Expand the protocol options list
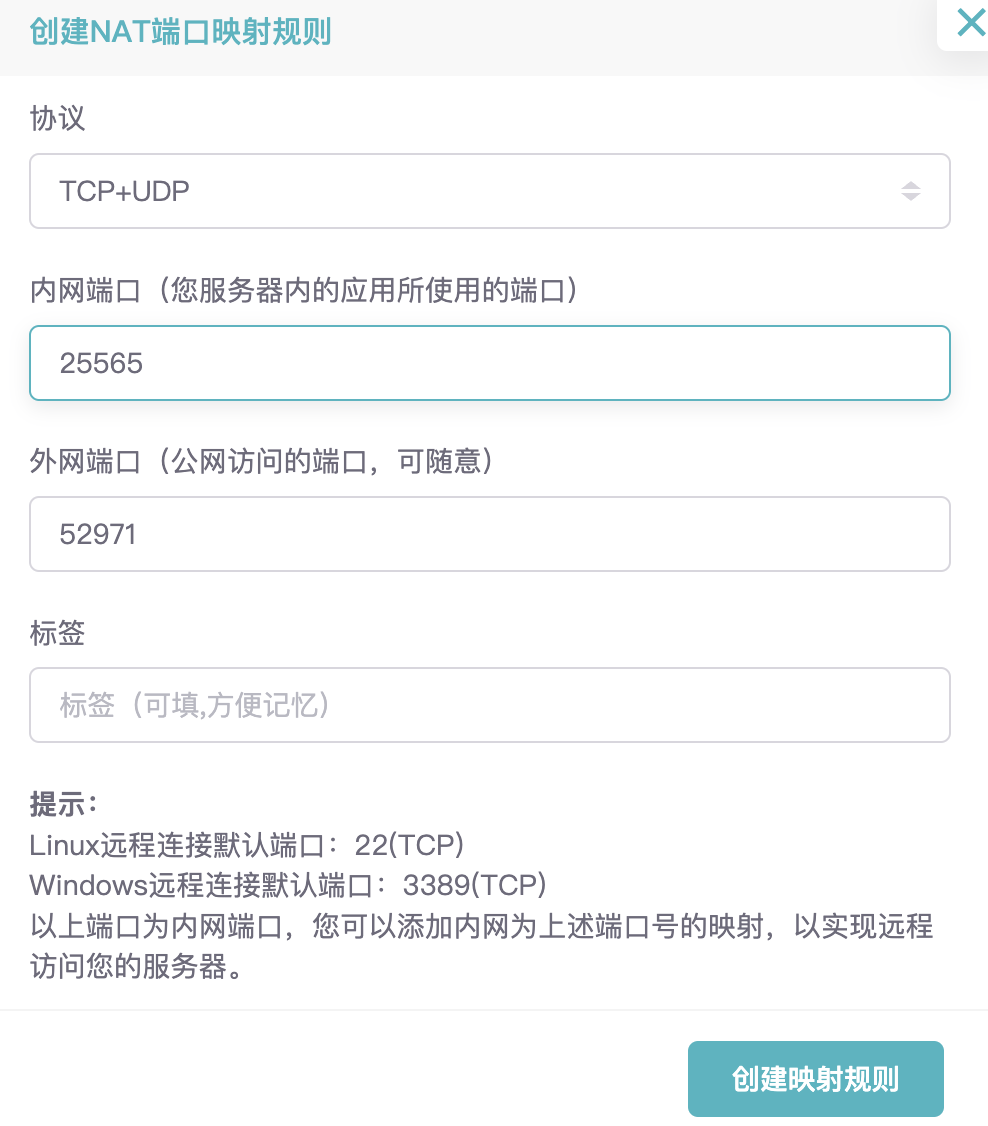 (x=490, y=191)
